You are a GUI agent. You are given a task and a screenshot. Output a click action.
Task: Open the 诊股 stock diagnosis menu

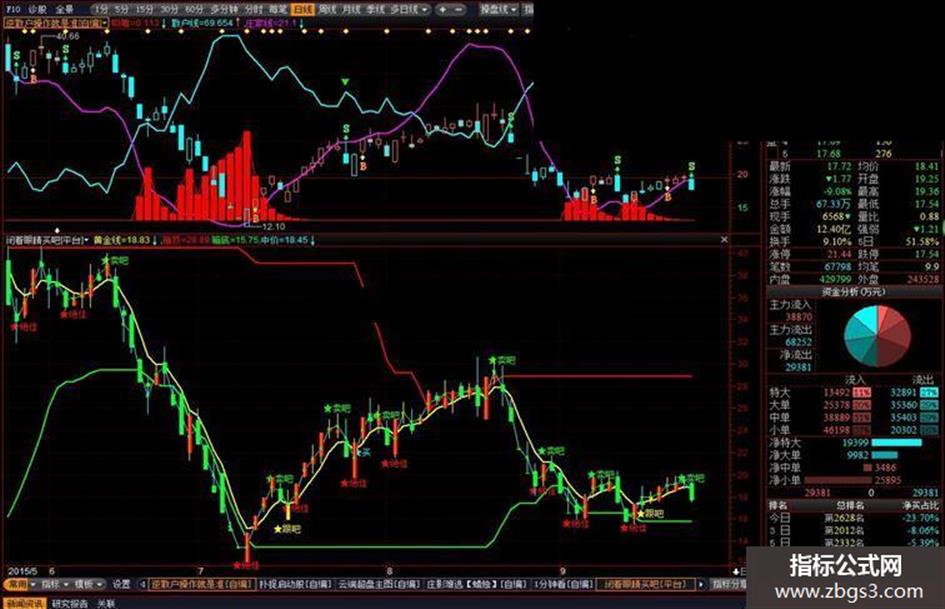(x=37, y=9)
